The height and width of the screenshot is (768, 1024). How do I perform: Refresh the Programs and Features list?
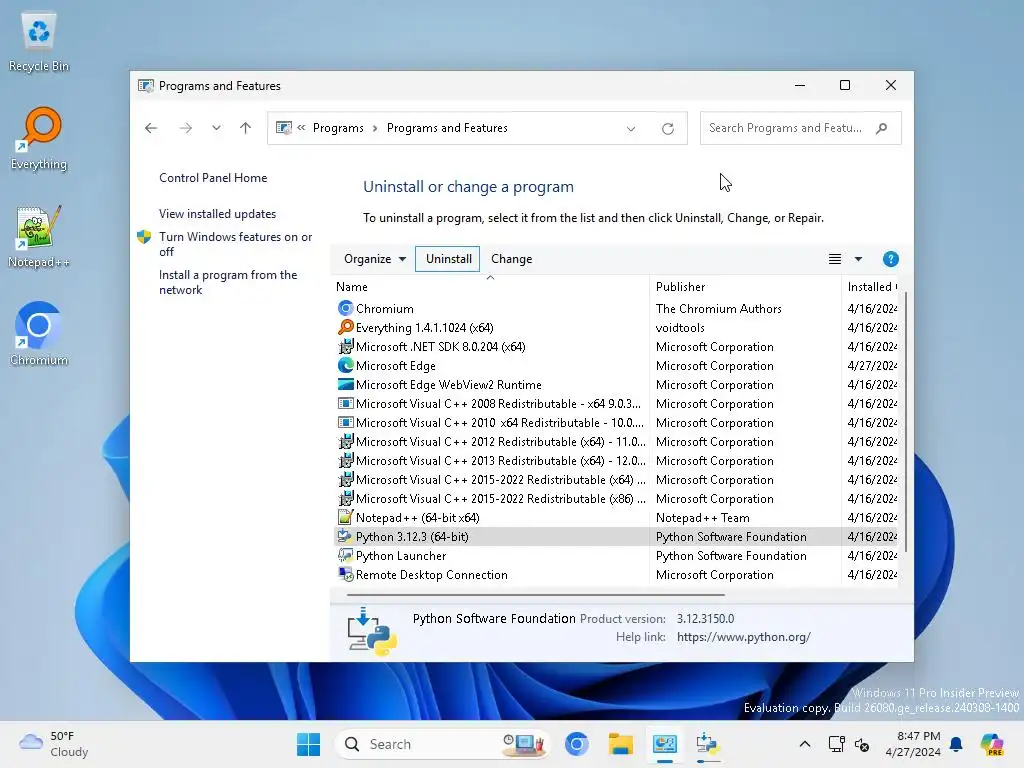click(667, 129)
